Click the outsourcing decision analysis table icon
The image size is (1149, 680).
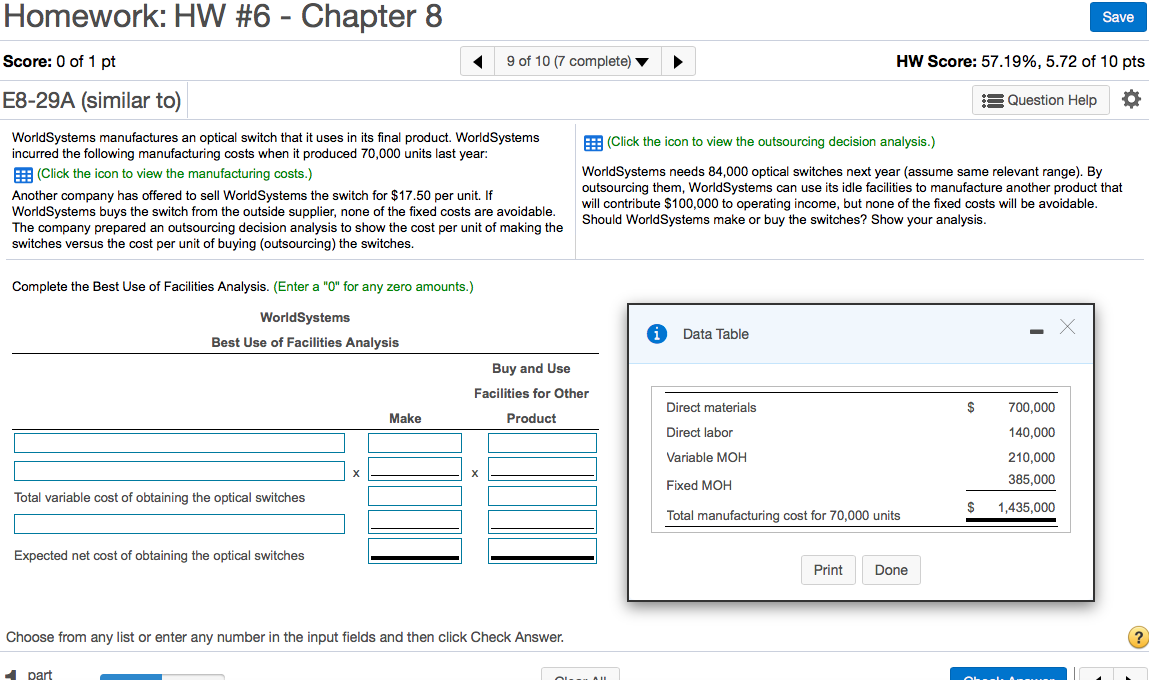pos(593,143)
